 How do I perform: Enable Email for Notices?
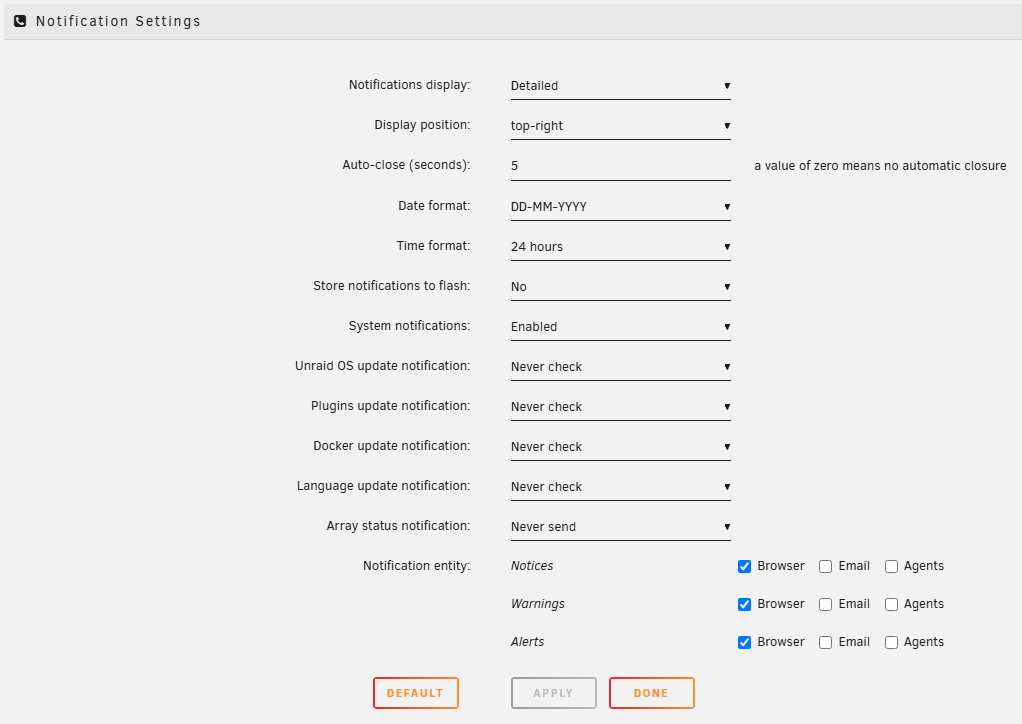pyautogui.click(x=825, y=566)
